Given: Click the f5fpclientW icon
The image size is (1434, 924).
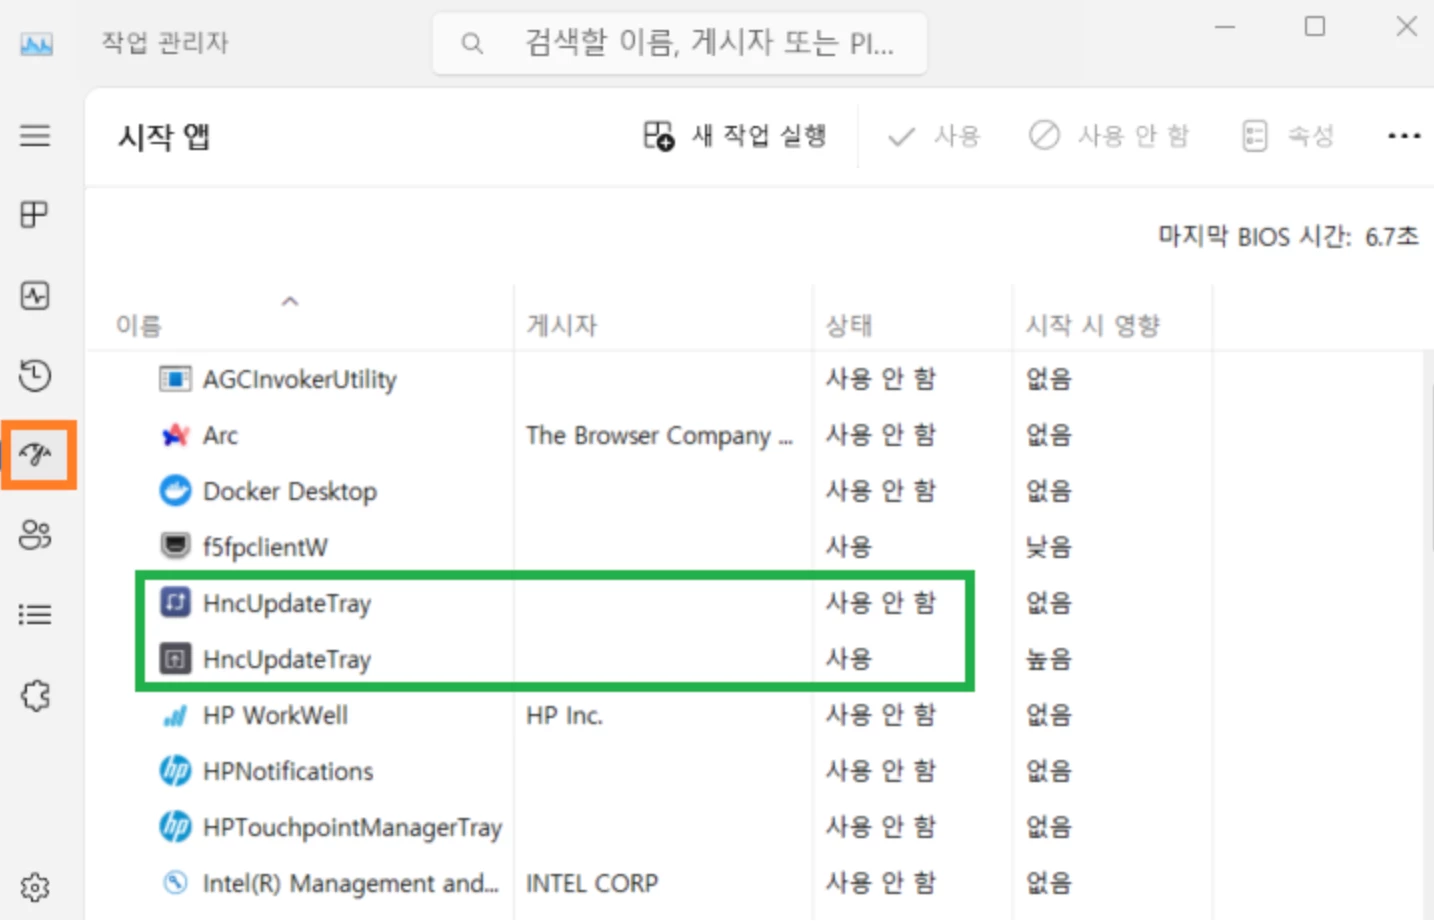Looking at the screenshot, I should (175, 546).
